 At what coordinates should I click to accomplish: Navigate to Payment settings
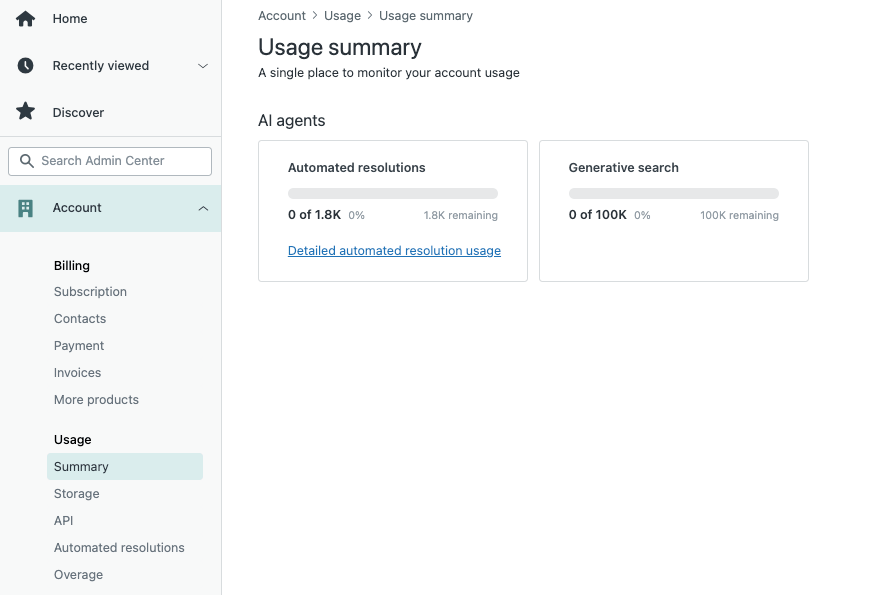coord(78,345)
